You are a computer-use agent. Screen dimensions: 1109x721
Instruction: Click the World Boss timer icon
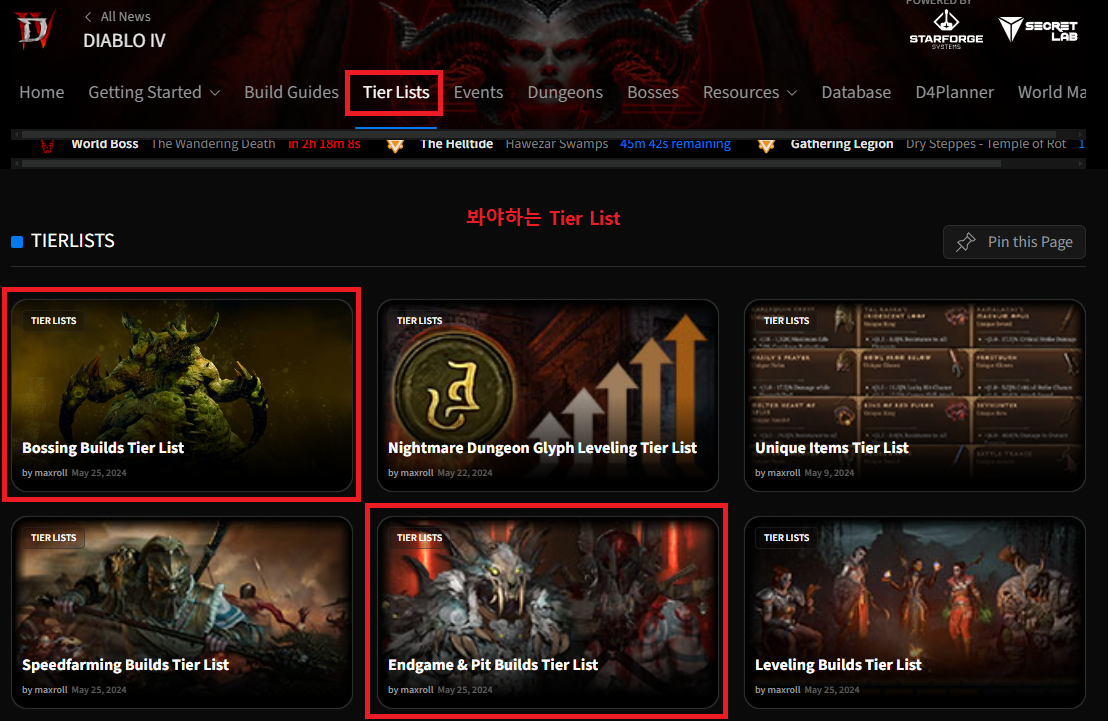(x=47, y=146)
